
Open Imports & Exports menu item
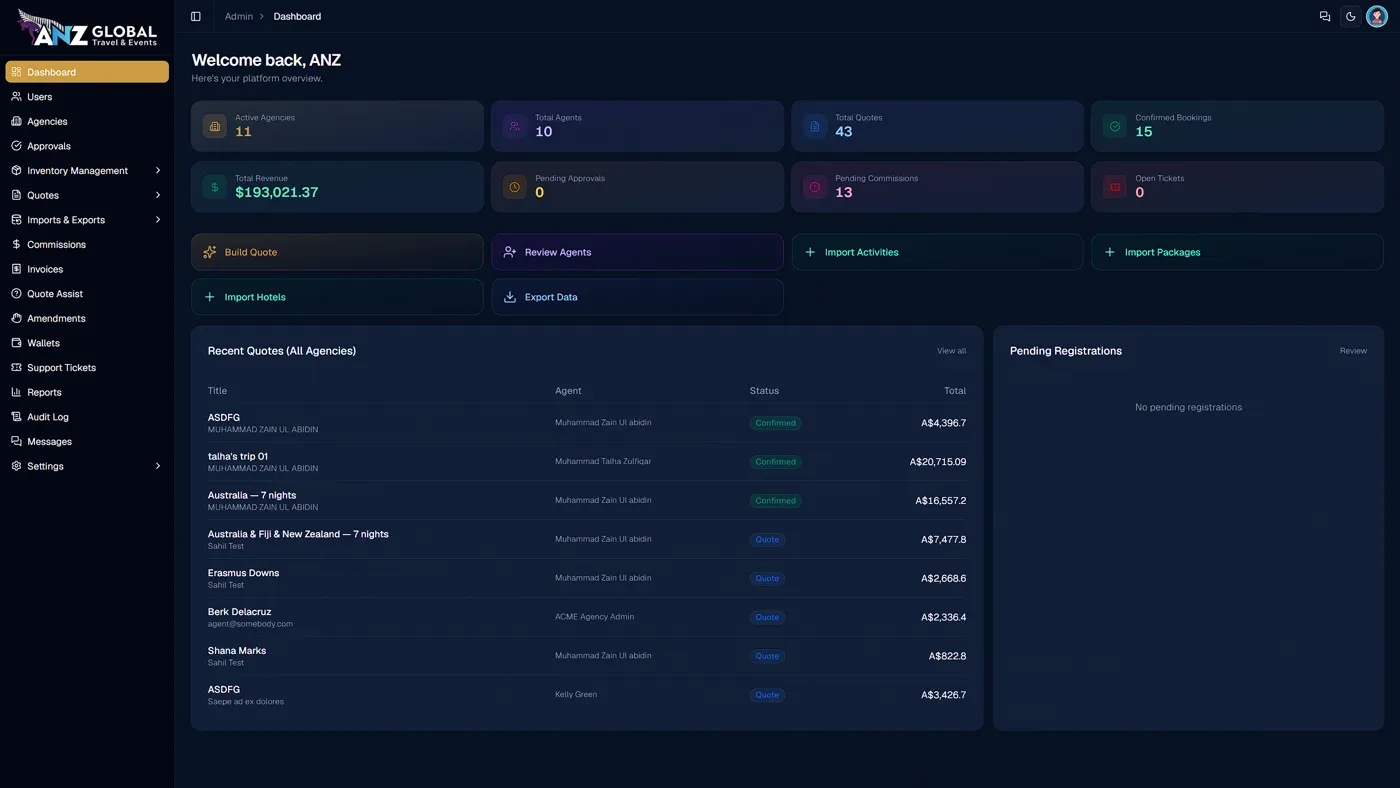(x=87, y=220)
